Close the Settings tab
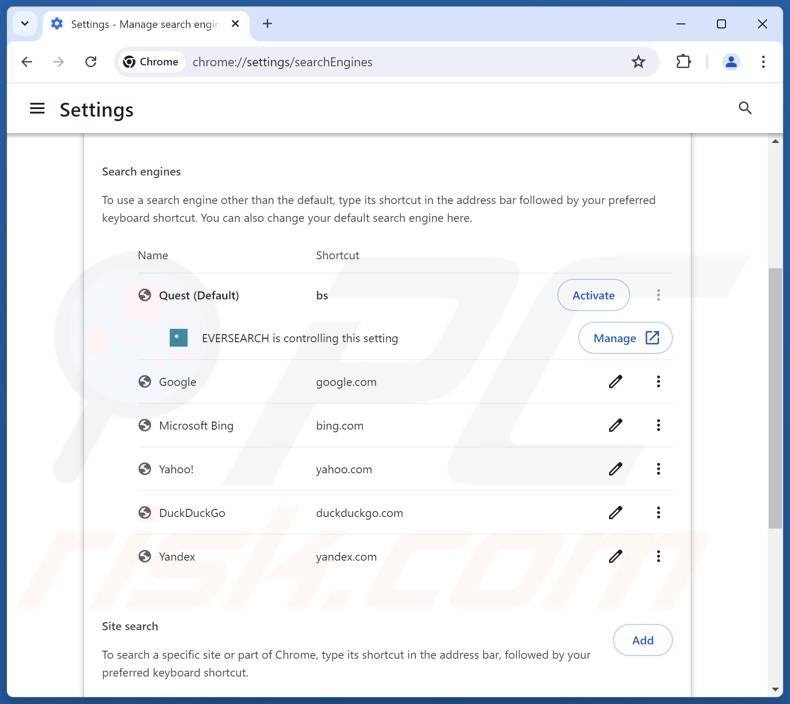The height and width of the screenshot is (704, 790). 235,24
